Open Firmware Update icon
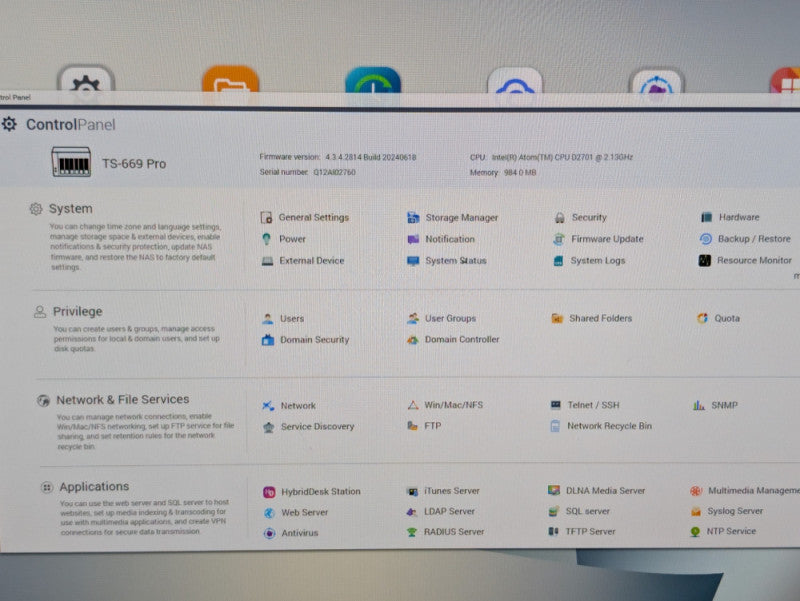800x601 pixels. (559, 239)
